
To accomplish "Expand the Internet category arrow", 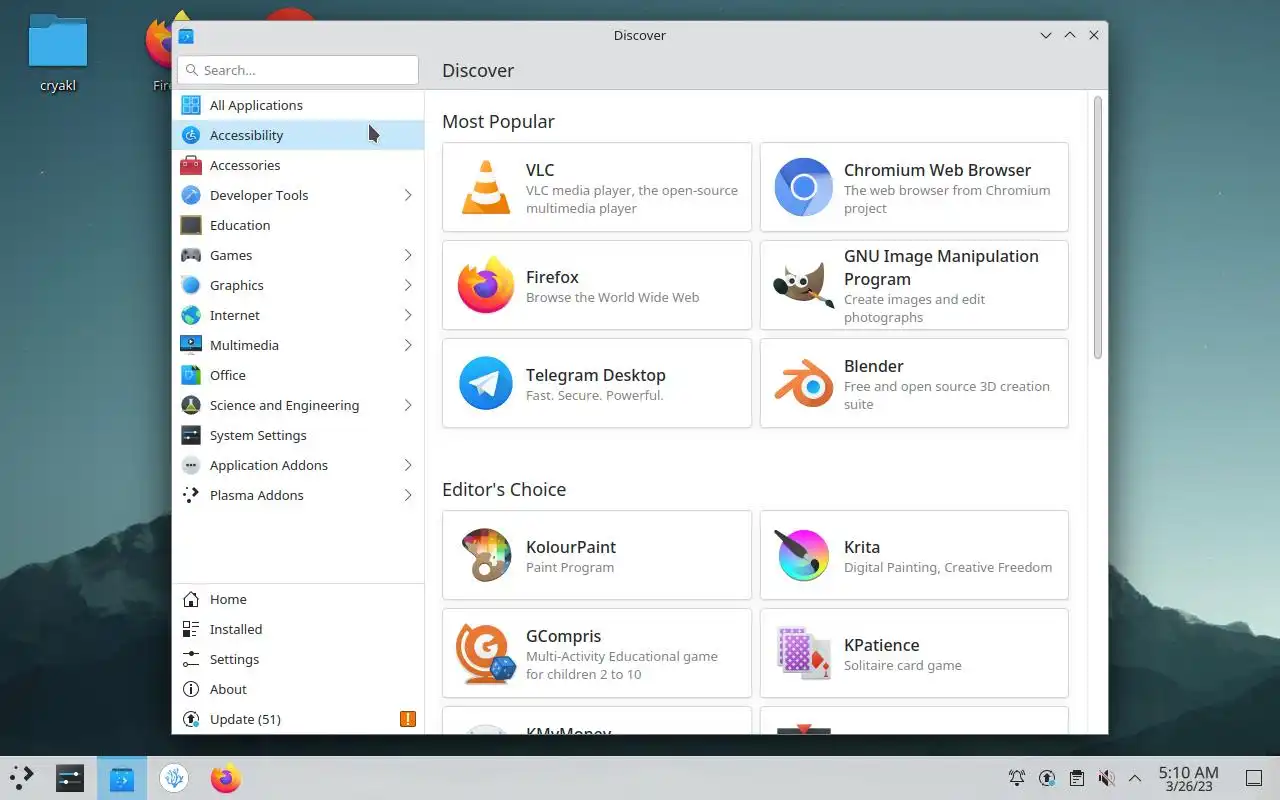I will coord(408,315).
